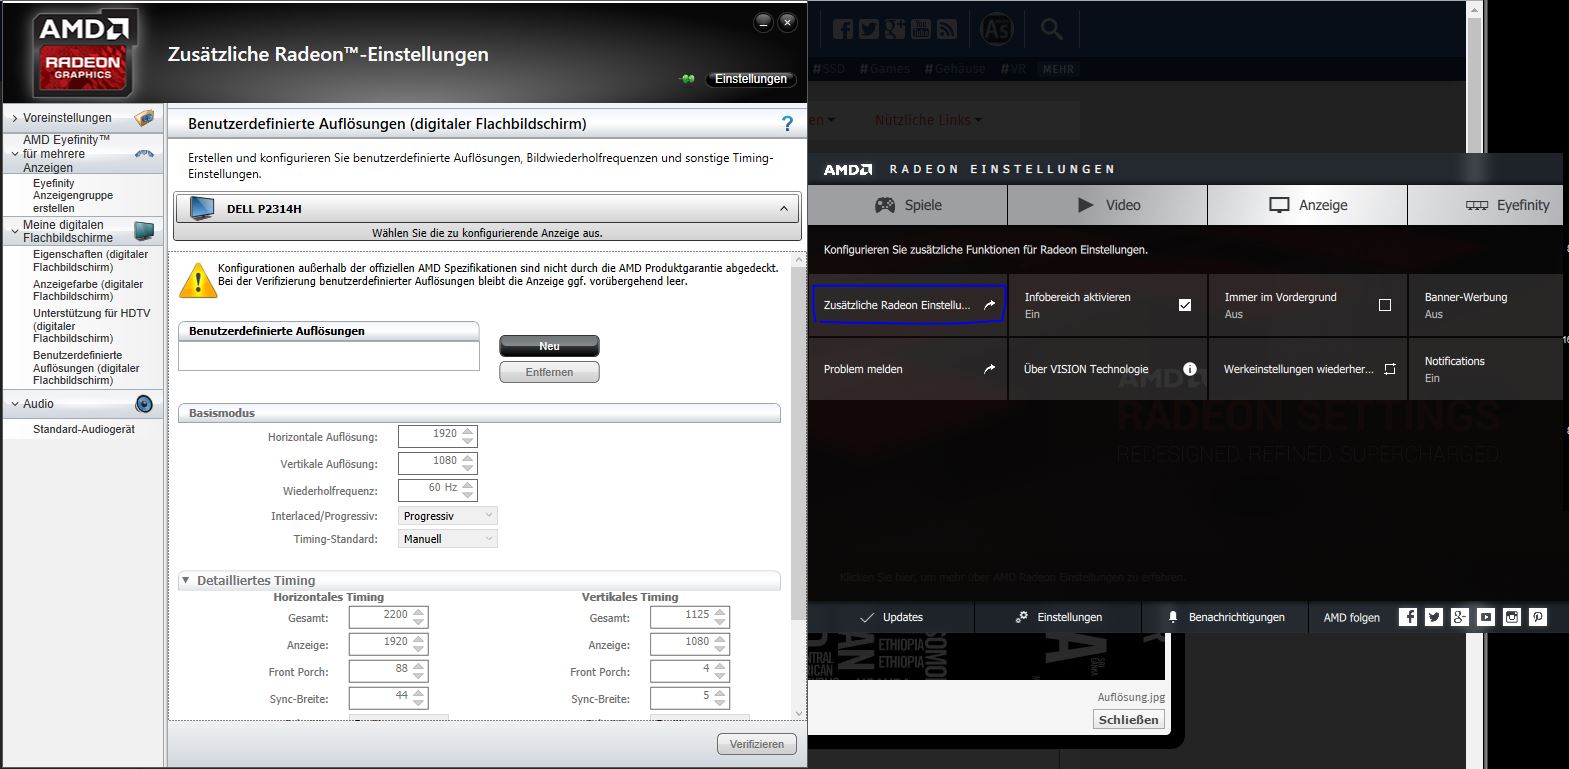Open the Problem melden tile

908,369
